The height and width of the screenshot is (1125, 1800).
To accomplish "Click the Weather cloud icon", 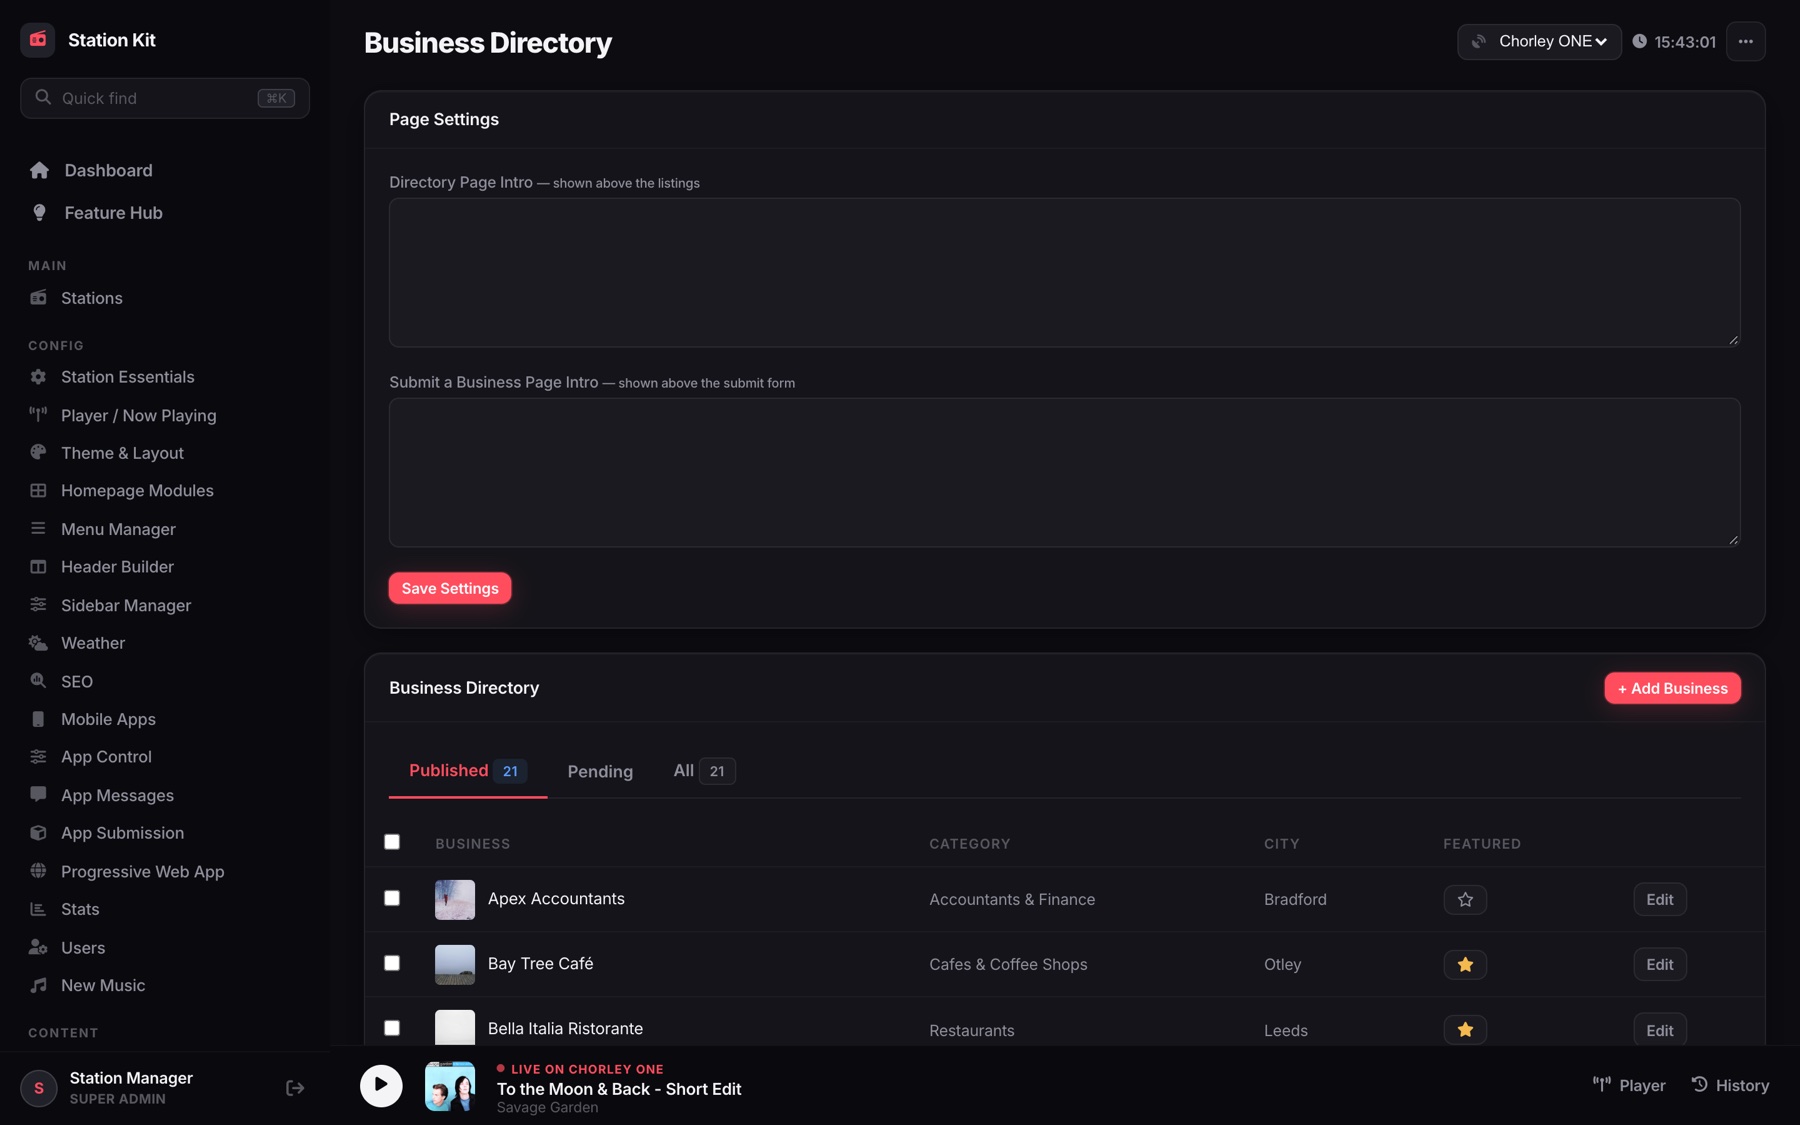I will pyautogui.click(x=38, y=643).
